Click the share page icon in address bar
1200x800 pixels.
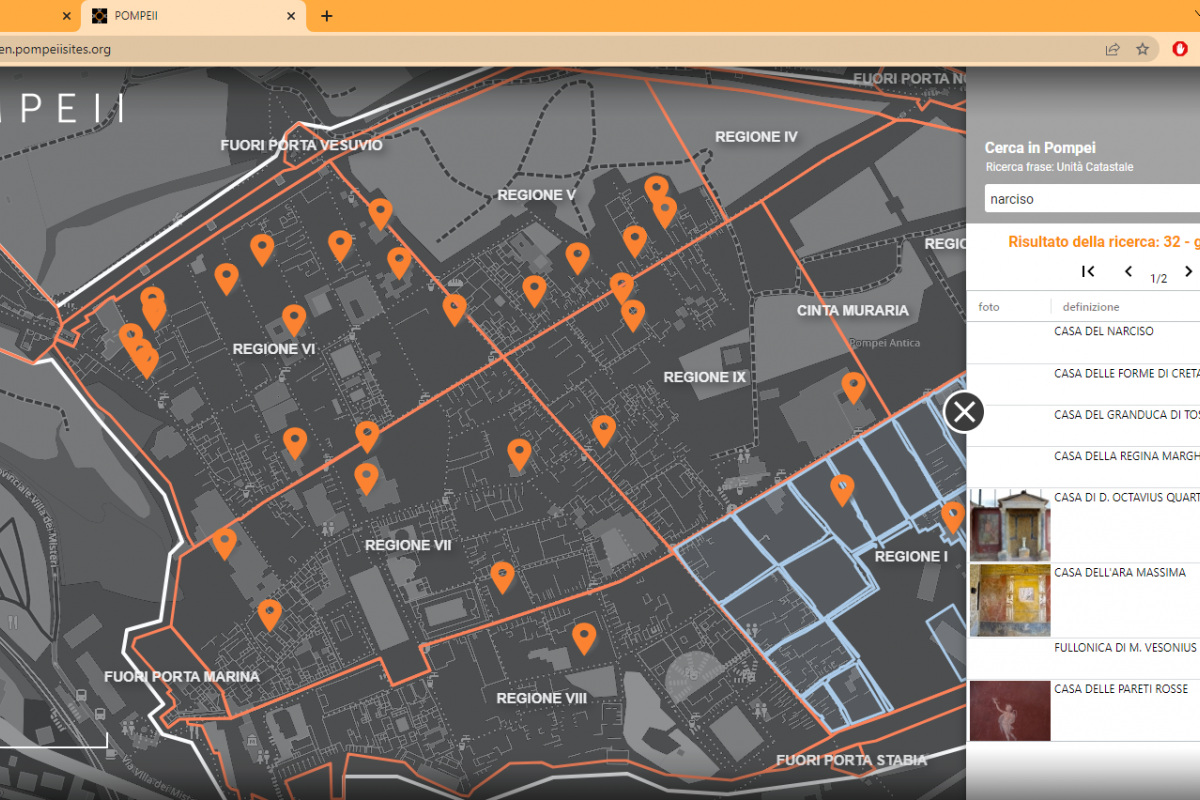(1112, 49)
